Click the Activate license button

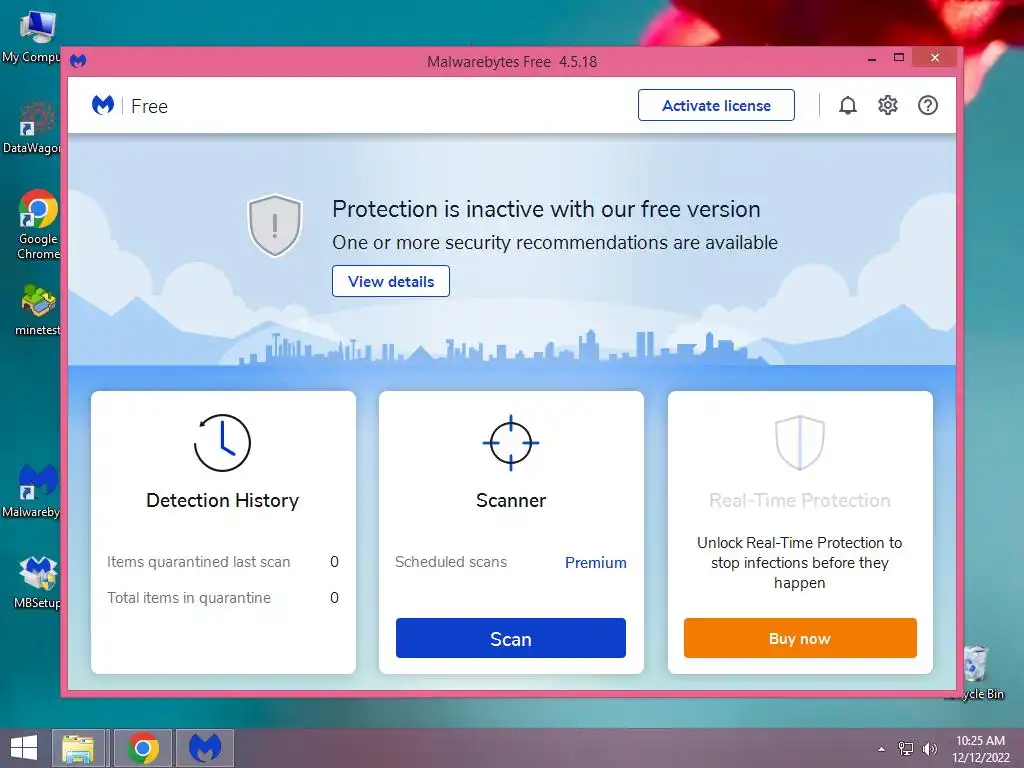[x=716, y=105]
